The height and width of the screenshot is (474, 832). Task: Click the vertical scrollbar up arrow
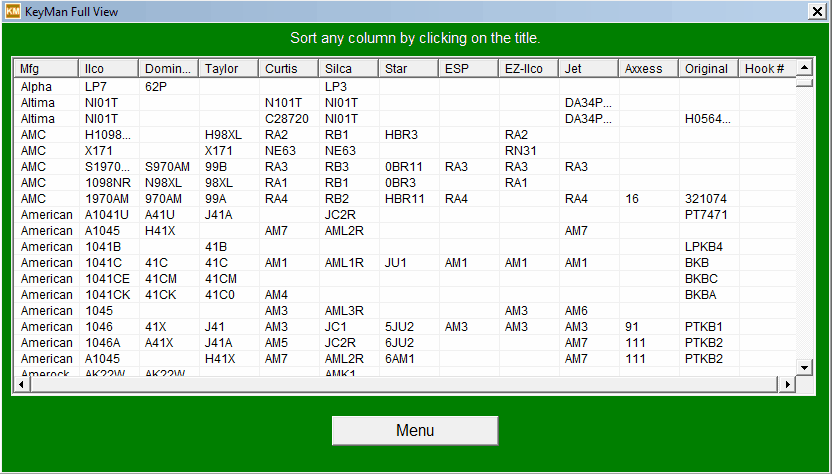804,67
